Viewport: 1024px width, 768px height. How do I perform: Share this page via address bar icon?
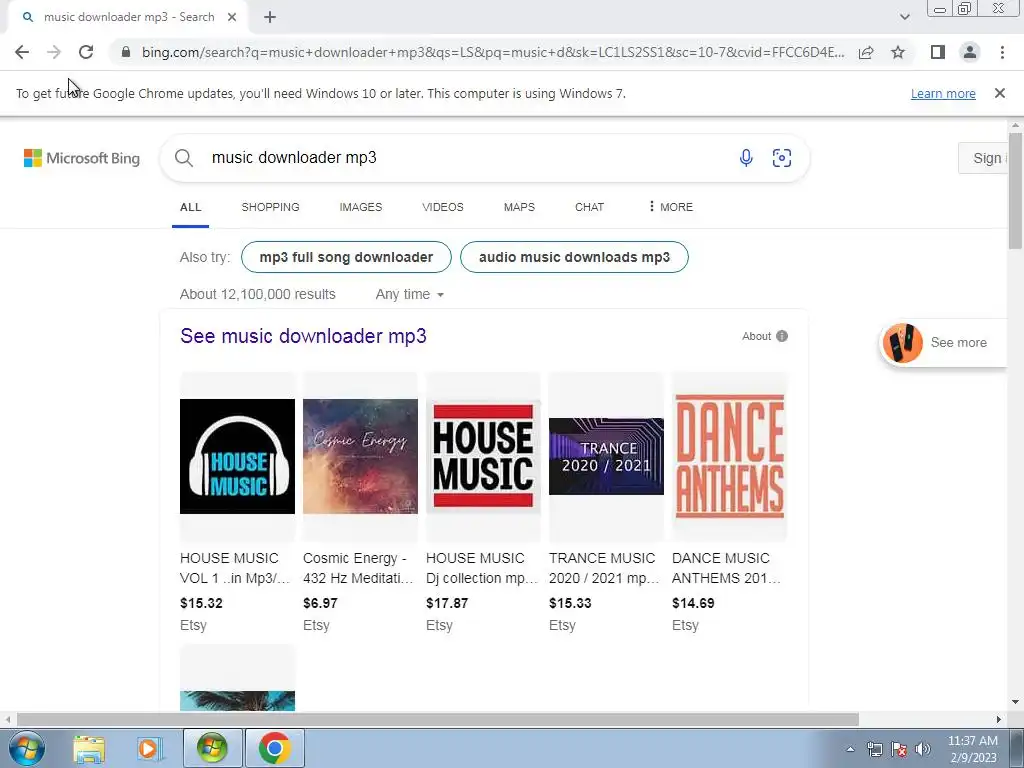tap(866, 52)
